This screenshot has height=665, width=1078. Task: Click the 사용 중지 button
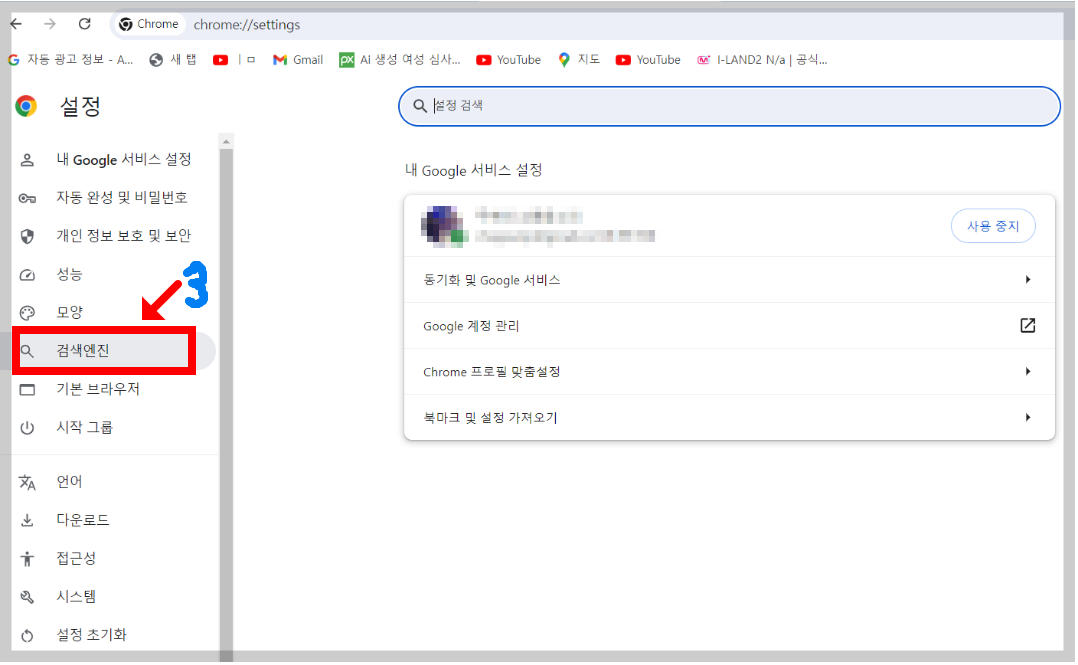[993, 226]
